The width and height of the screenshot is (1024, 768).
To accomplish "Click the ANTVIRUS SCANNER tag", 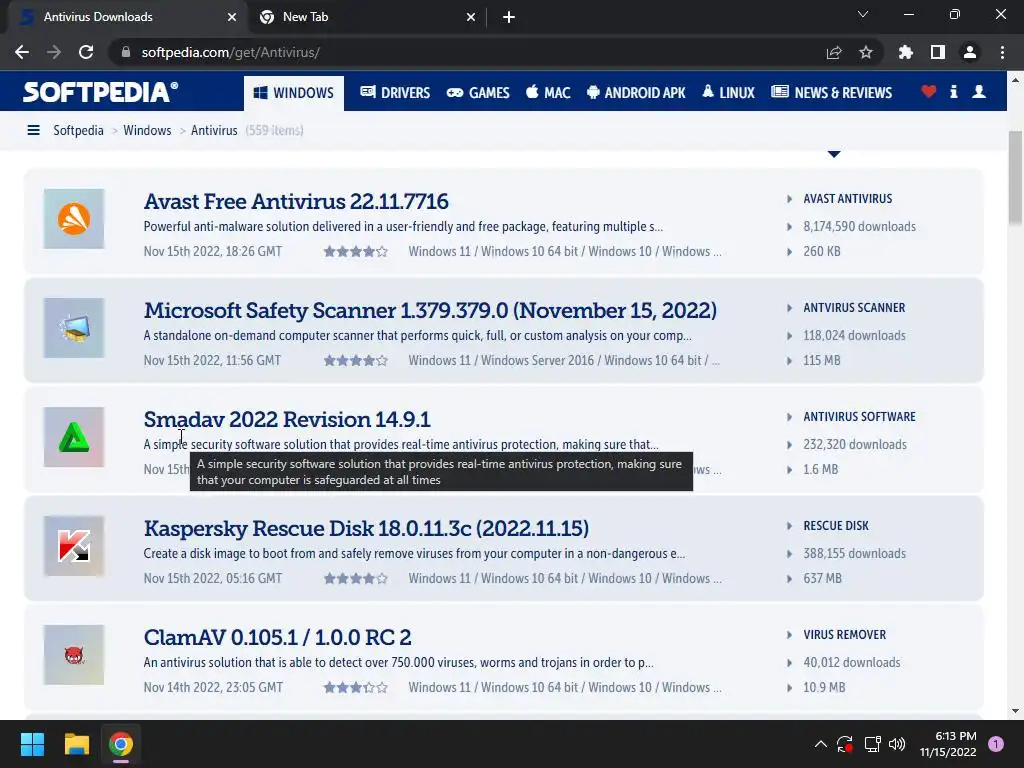I will tap(854, 308).
